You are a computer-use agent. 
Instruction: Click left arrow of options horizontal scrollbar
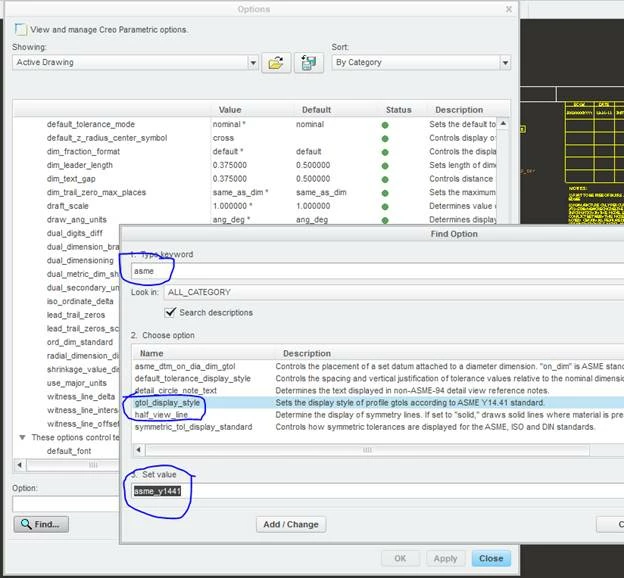coord(19,465)
